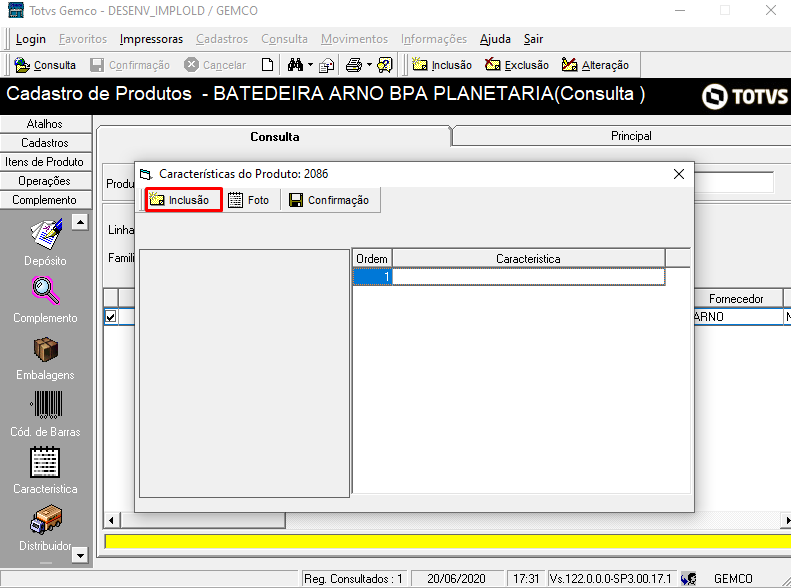Toggle the checkbox in the product grid row
Image resolution: width=791 pixels, height=588 pixels.
110,317
